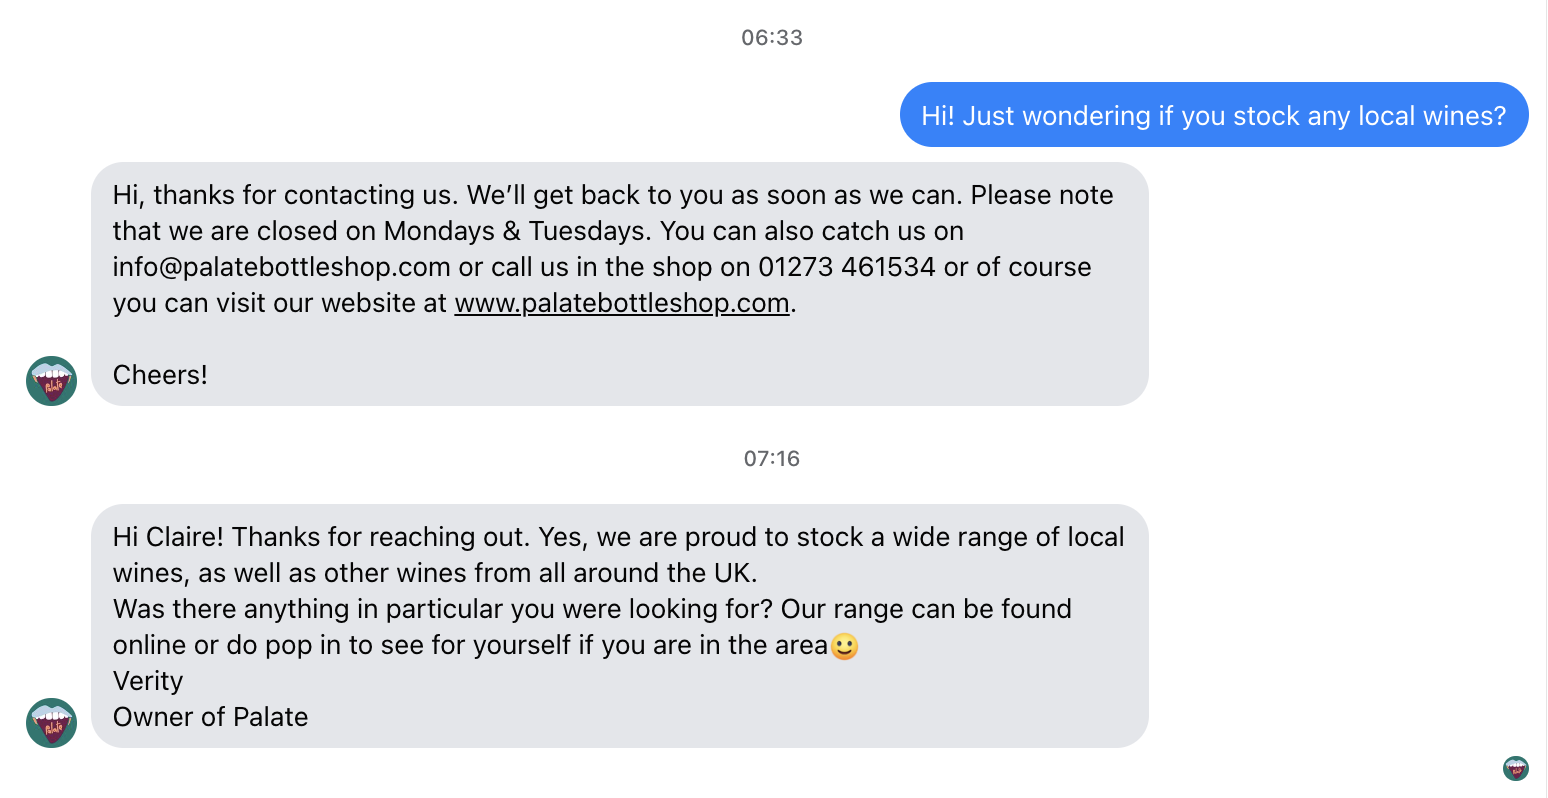Click the "Owner of Palate" signature line
This screenshot has width=1548, height=798.
click(x=210, y=717)
